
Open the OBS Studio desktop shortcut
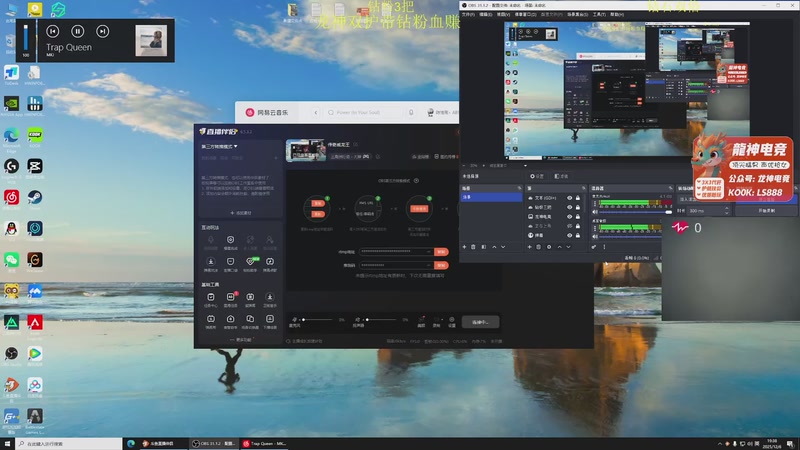[x=11, y=354]
